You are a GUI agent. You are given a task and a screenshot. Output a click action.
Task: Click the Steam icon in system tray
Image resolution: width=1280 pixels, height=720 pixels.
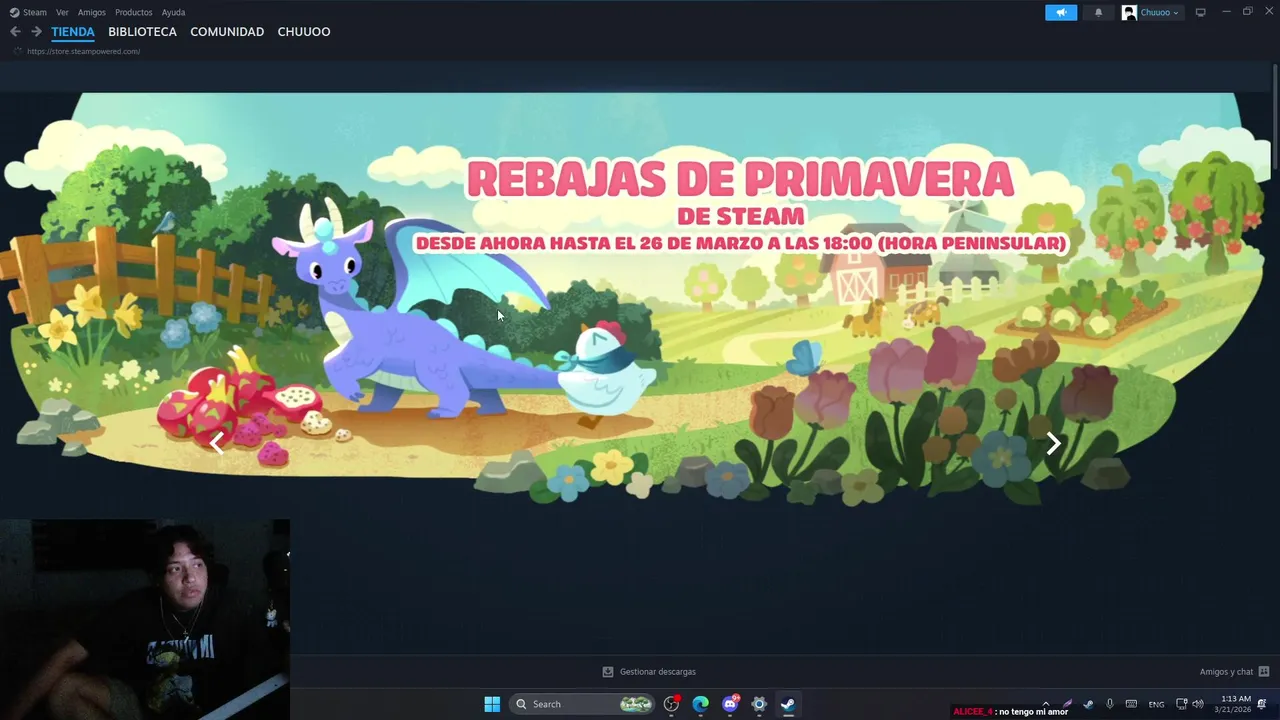tap(1089, 704)
